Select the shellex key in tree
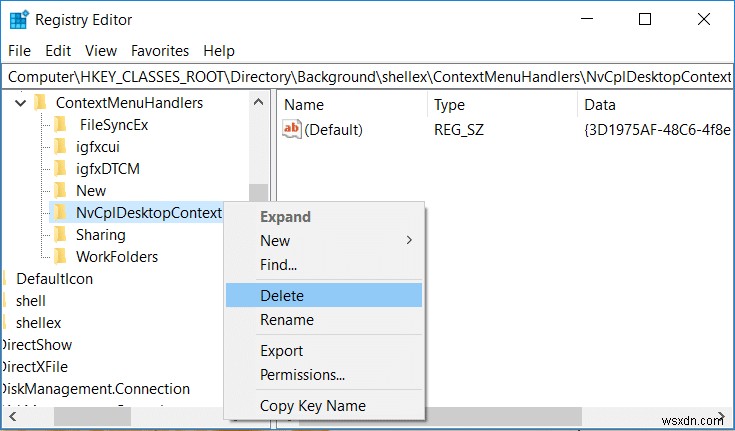Image resolution: width=735 pixels, height=431 pixels. [38, 323]
